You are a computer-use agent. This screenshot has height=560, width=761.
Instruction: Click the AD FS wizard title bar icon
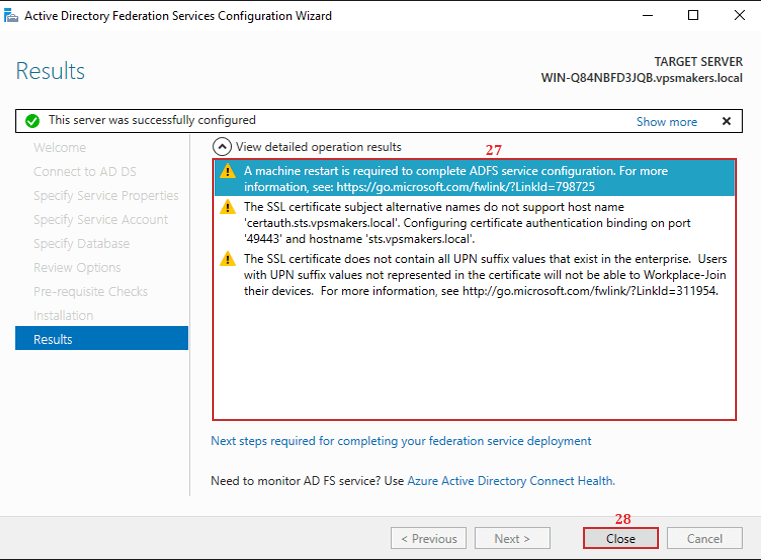click(x=11, y=16)
